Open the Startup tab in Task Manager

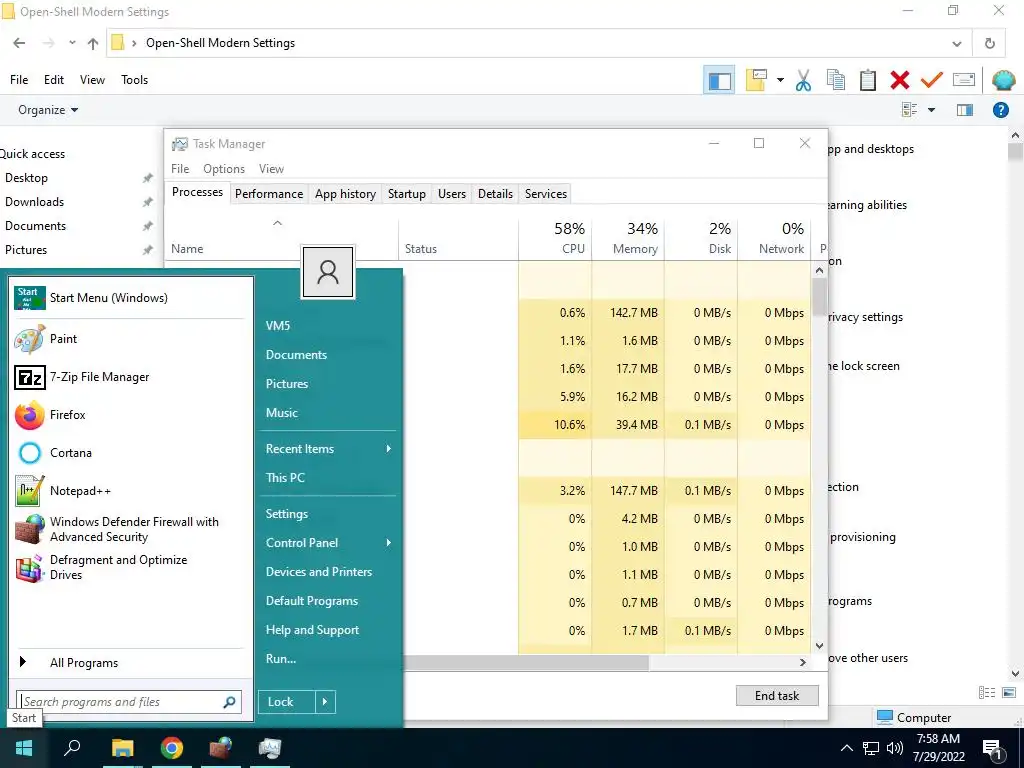pyautogui.click(x=407, y=194)
